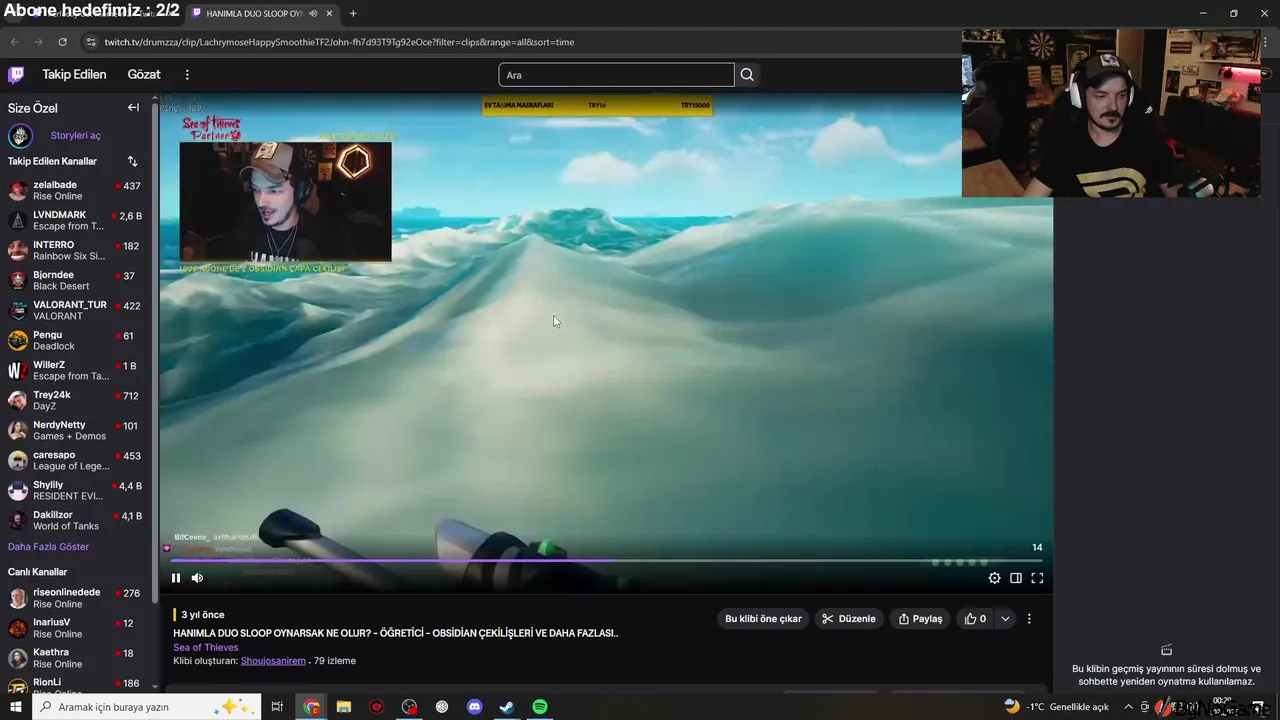The image size is (1280, 720).
Task: Click the Paylaş share button
Action: [920, 619]
